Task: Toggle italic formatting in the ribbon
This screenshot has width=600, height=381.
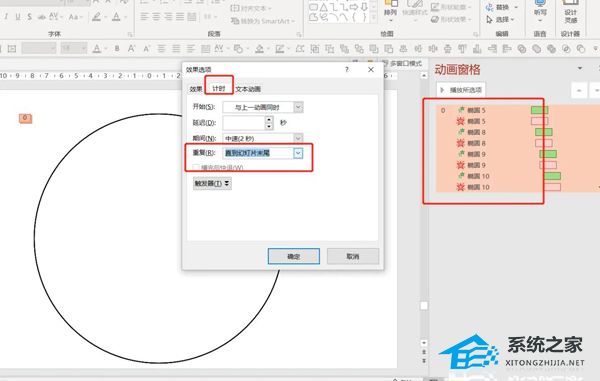Action: click(x=7, y=17)
